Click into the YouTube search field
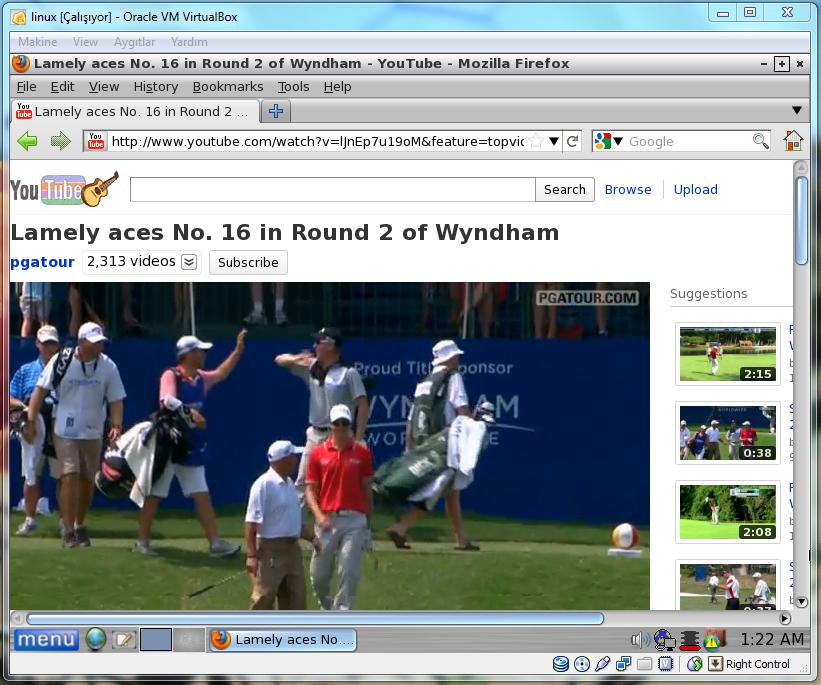821x685 pixels. (332, 189)
